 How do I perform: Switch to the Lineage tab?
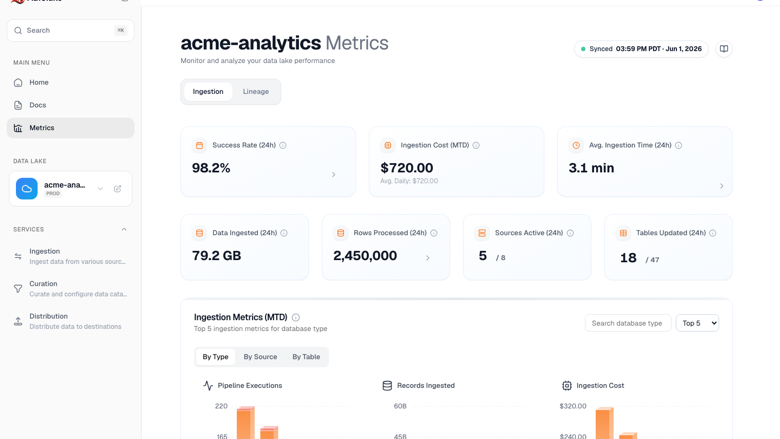coord(256,91)
